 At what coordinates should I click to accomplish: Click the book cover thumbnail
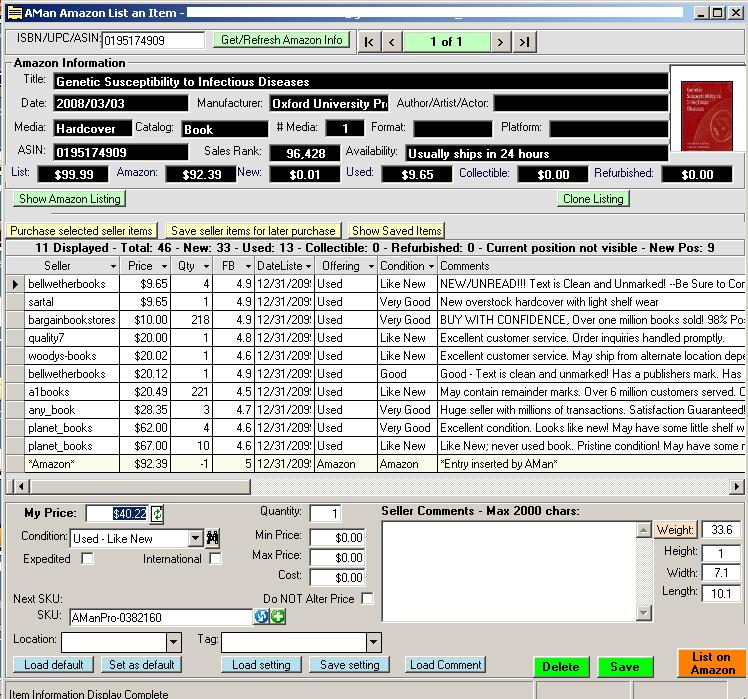click(706, 116)
